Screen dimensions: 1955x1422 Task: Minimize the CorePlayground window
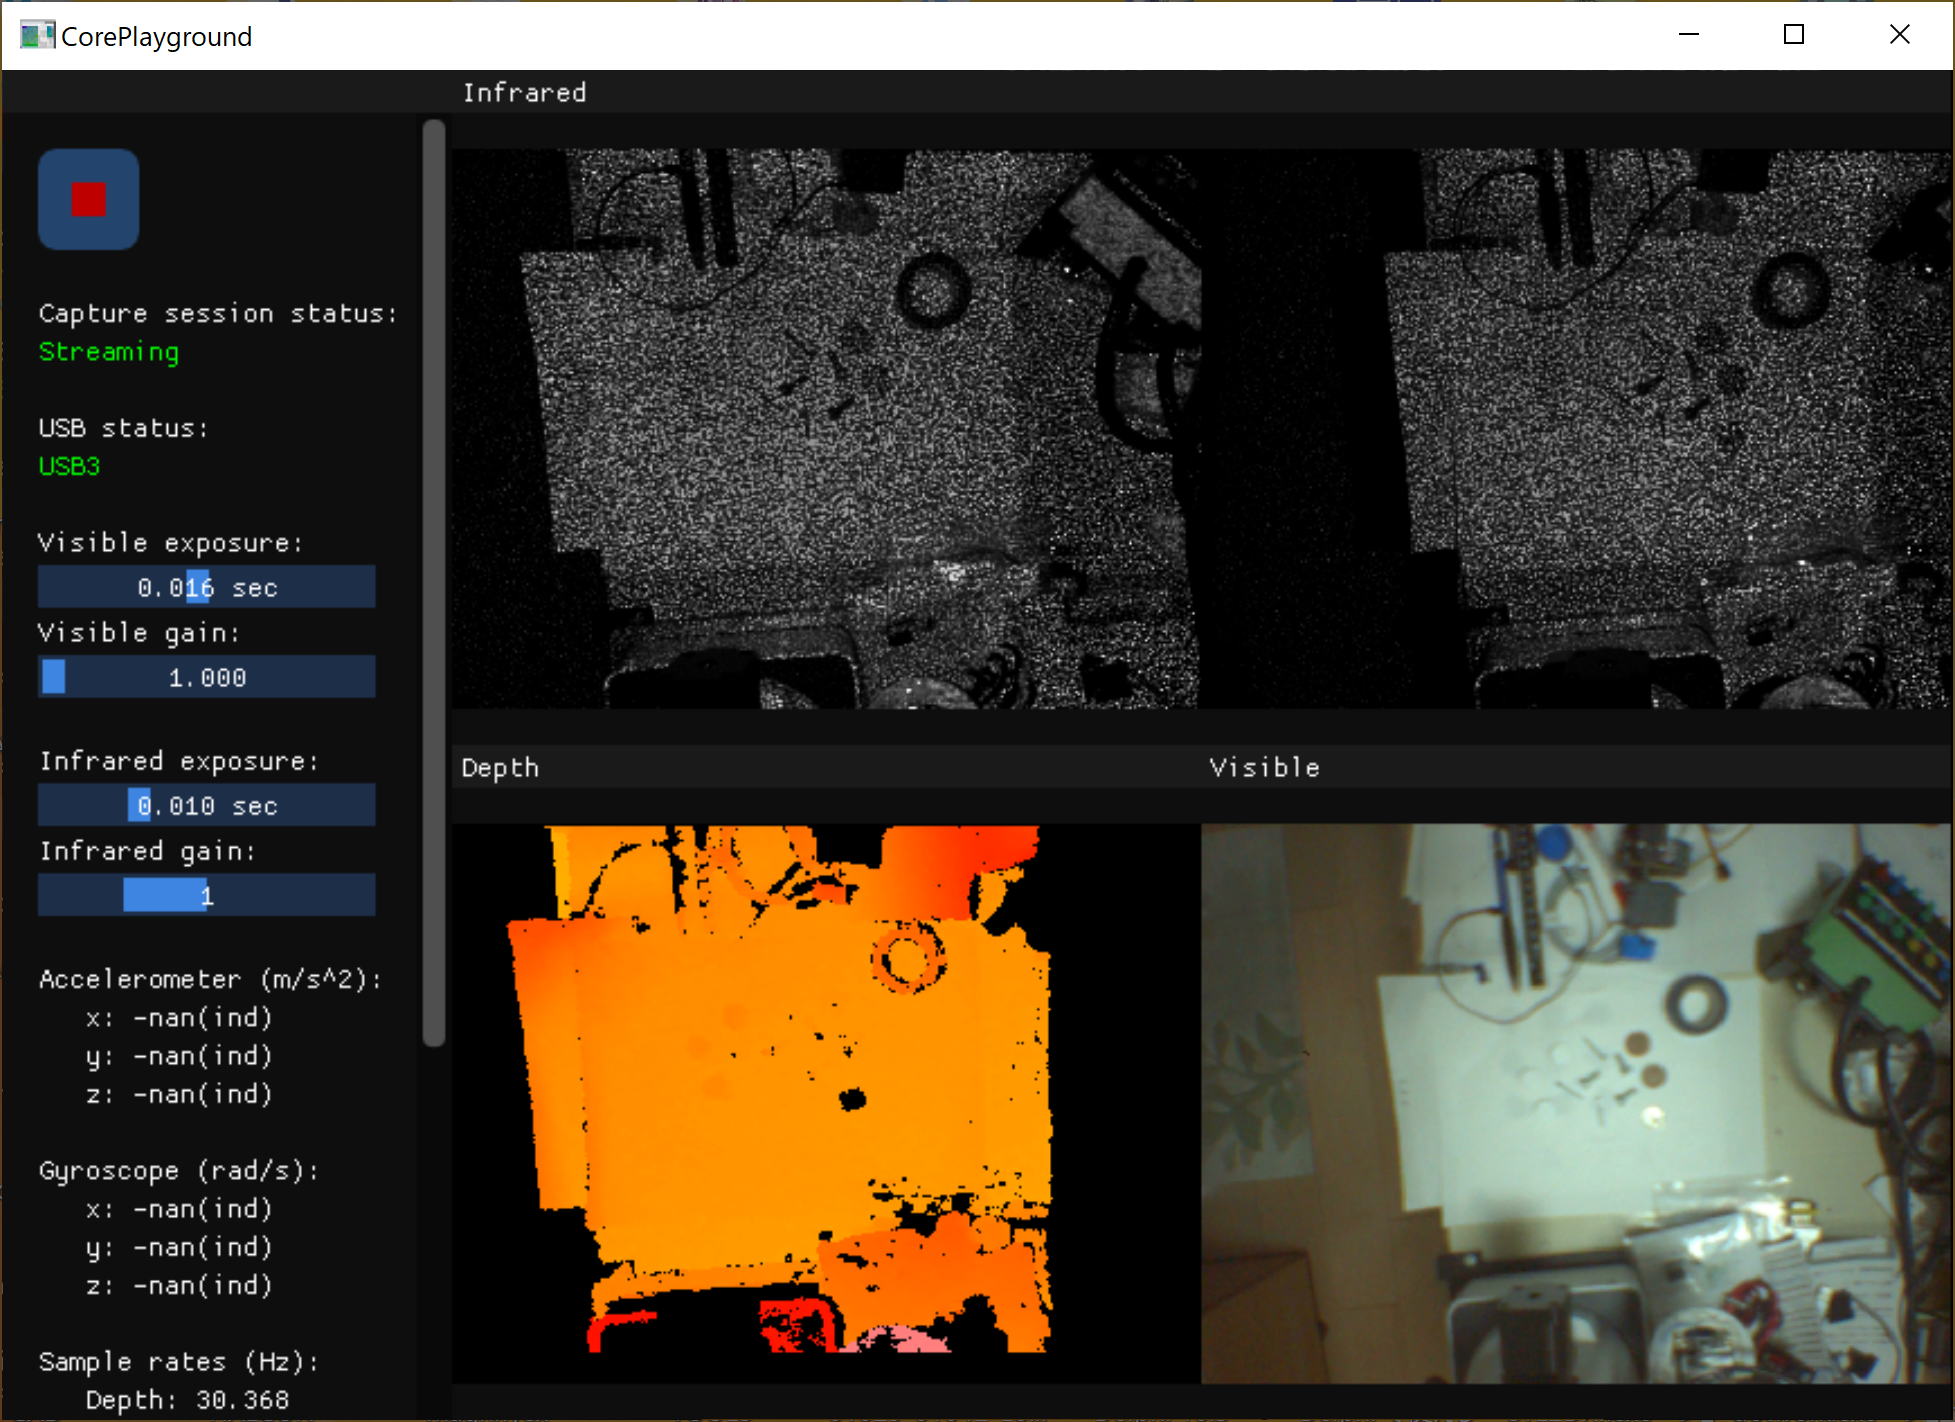(1689, 35)
